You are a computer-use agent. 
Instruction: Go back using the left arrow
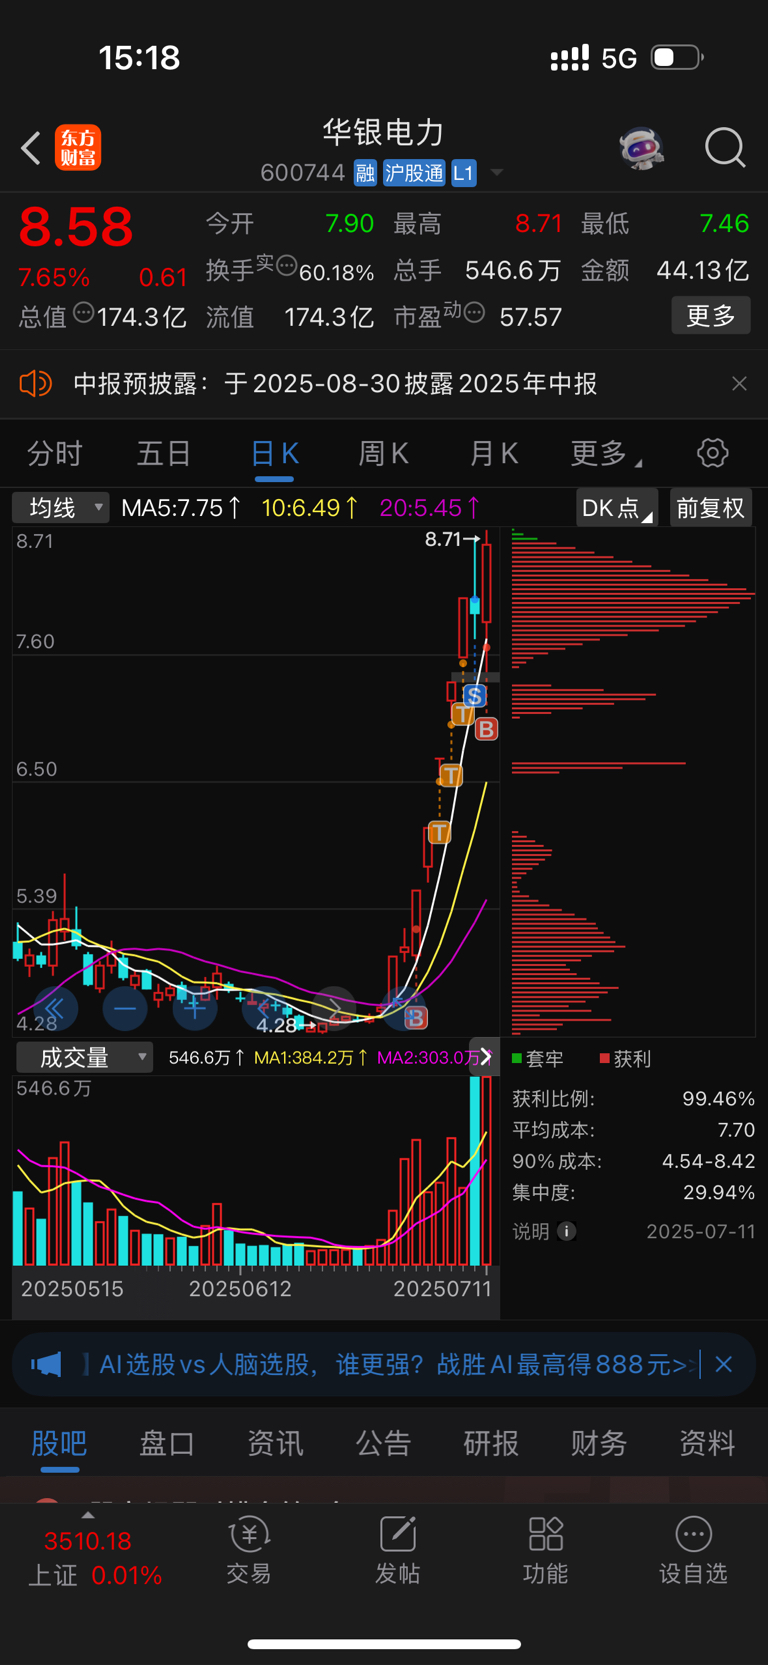pos(31,148)
